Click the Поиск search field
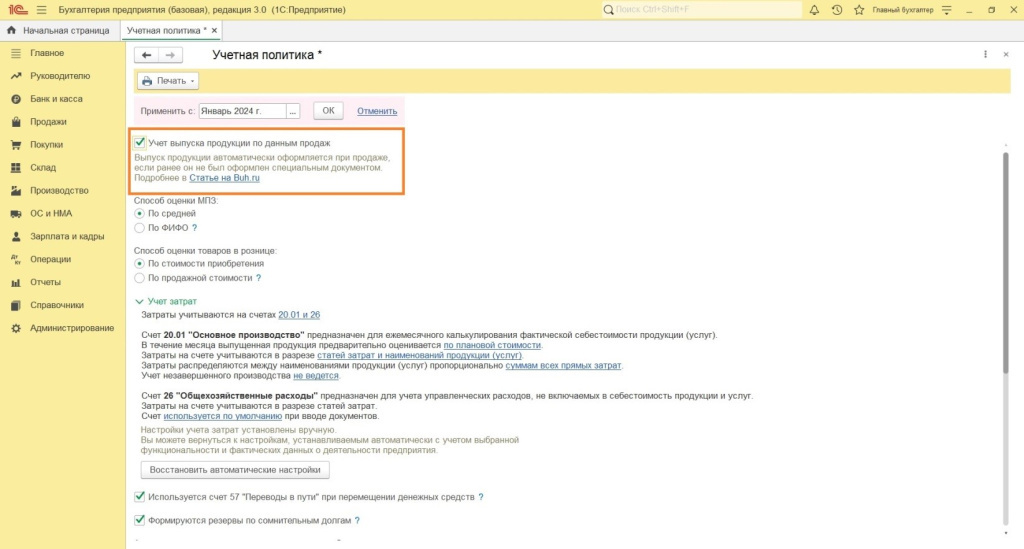The image size is (1024, 549). click(x=702, y=10)
